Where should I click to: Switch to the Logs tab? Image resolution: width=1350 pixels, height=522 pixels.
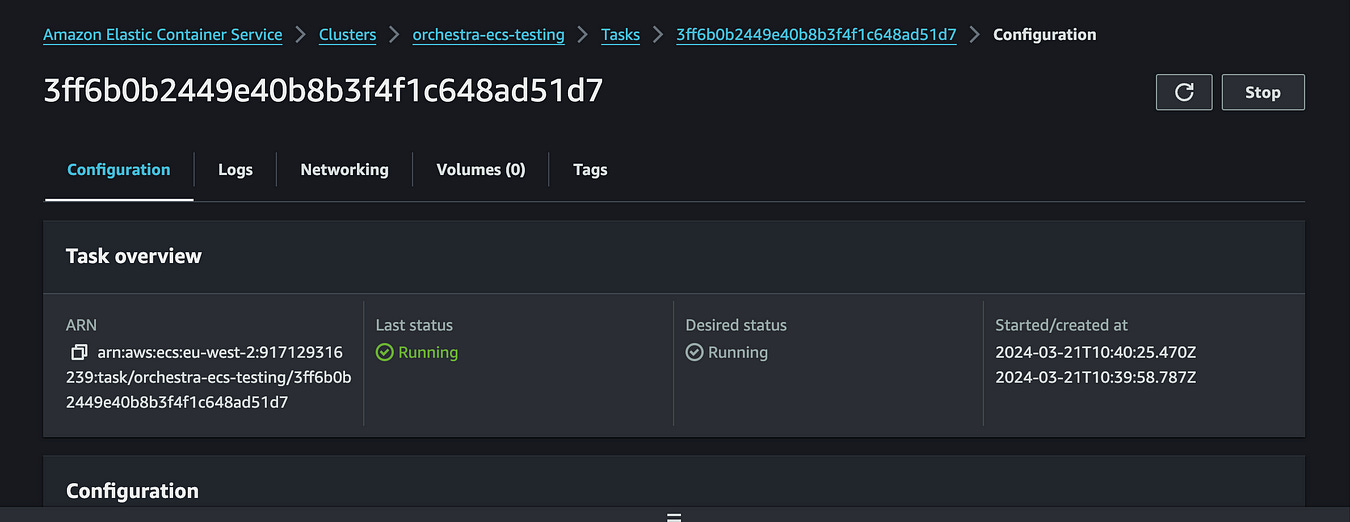click(x=235, y=170)
